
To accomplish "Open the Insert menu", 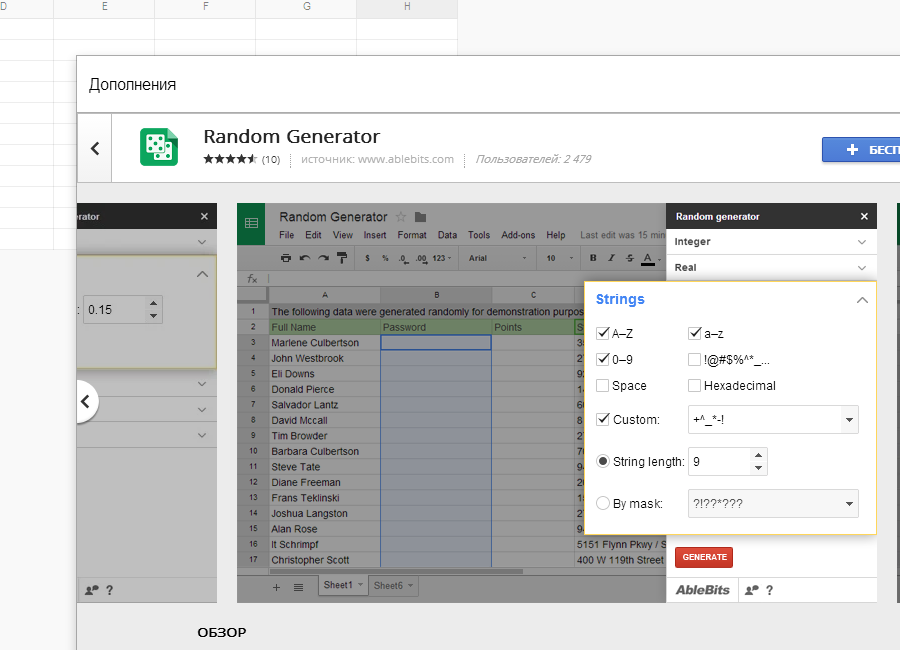I will click(375, 235).
